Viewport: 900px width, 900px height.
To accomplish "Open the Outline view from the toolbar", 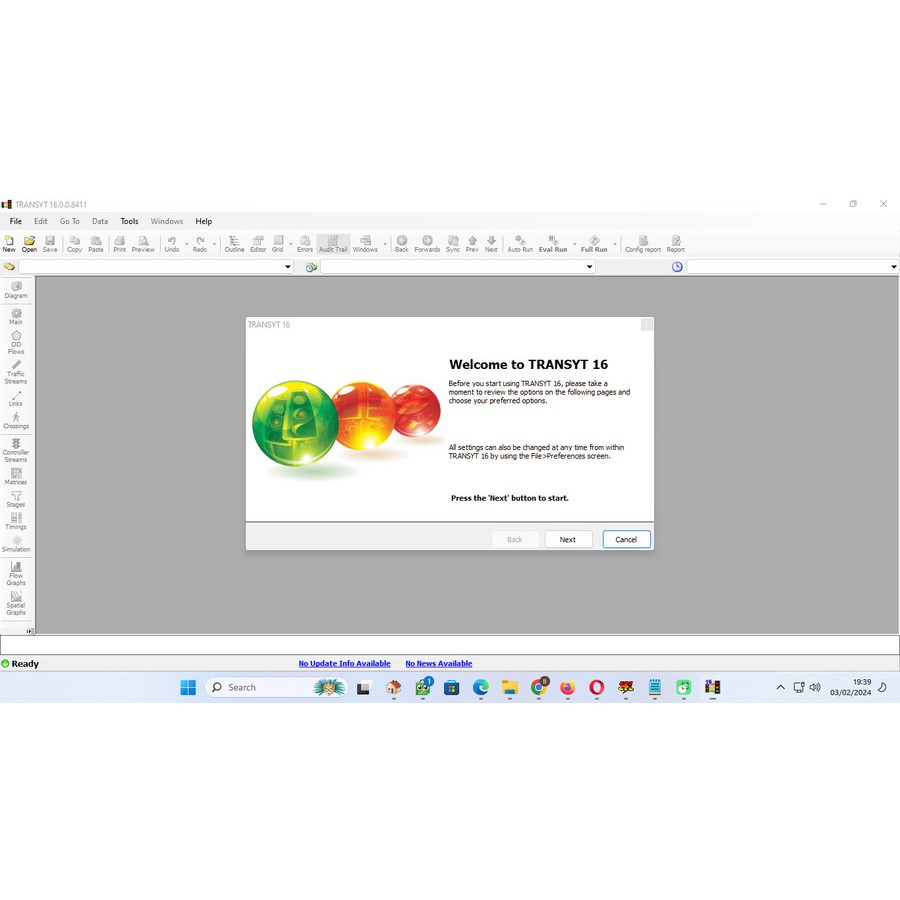I will [234, 244].
